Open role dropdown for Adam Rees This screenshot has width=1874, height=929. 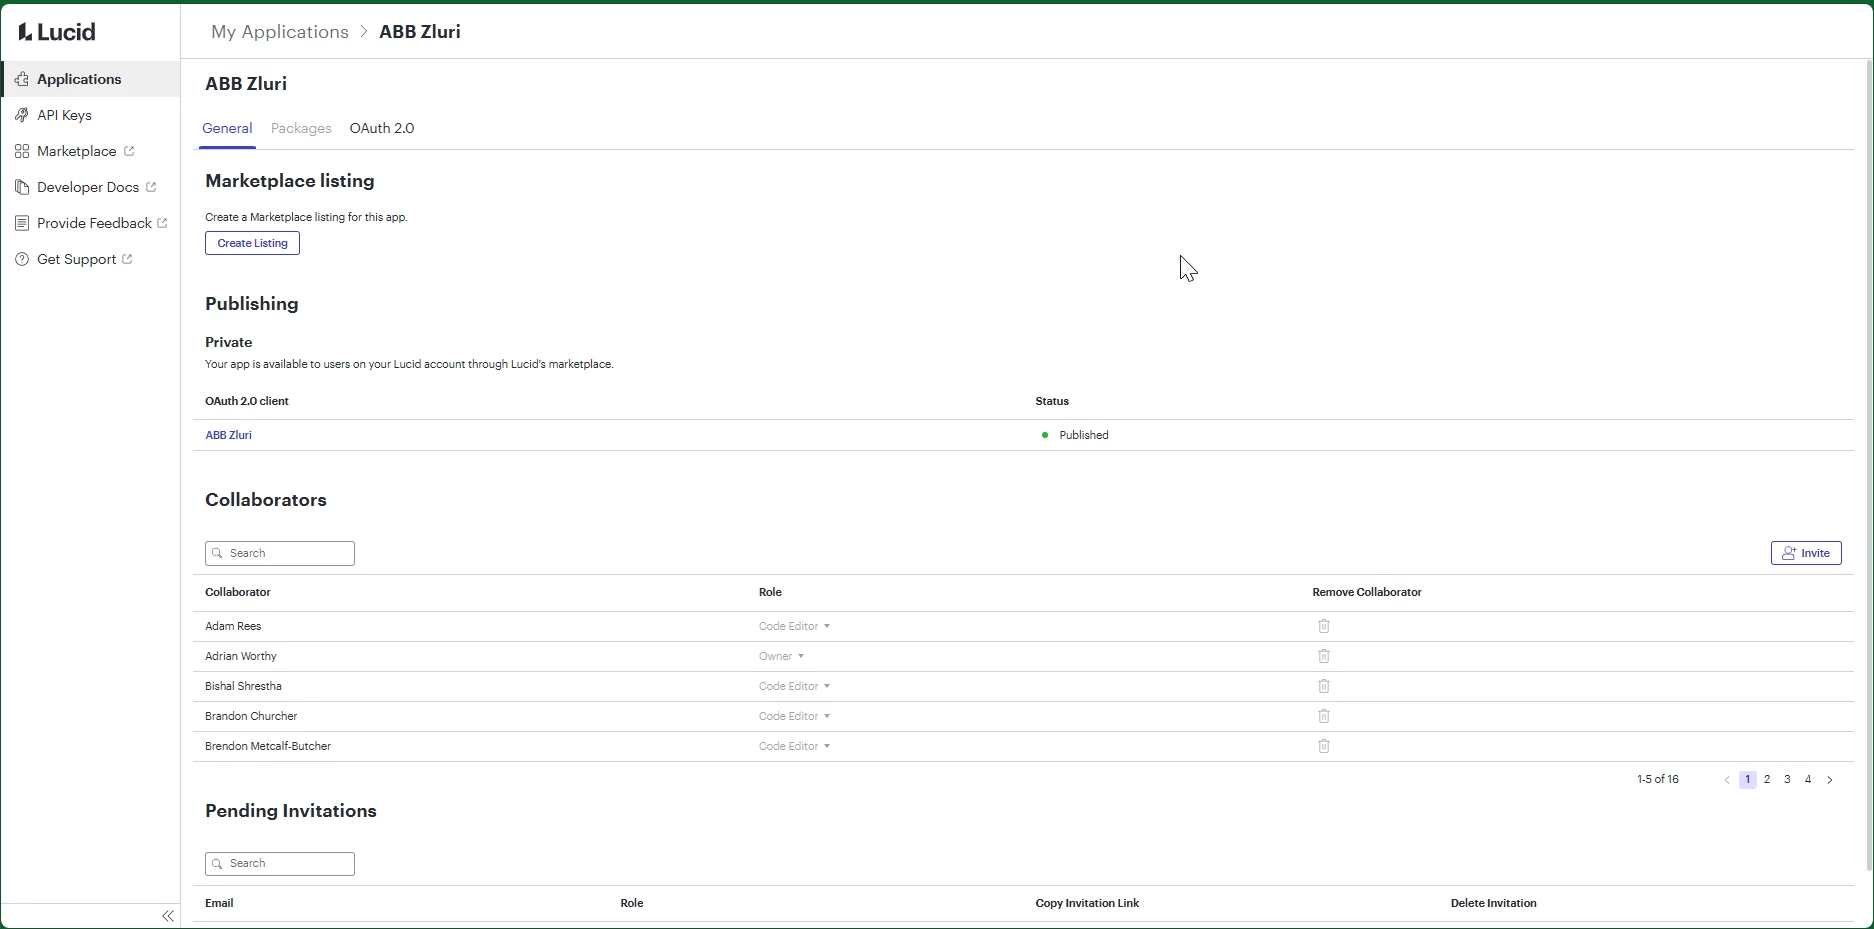tap(794, 626)
